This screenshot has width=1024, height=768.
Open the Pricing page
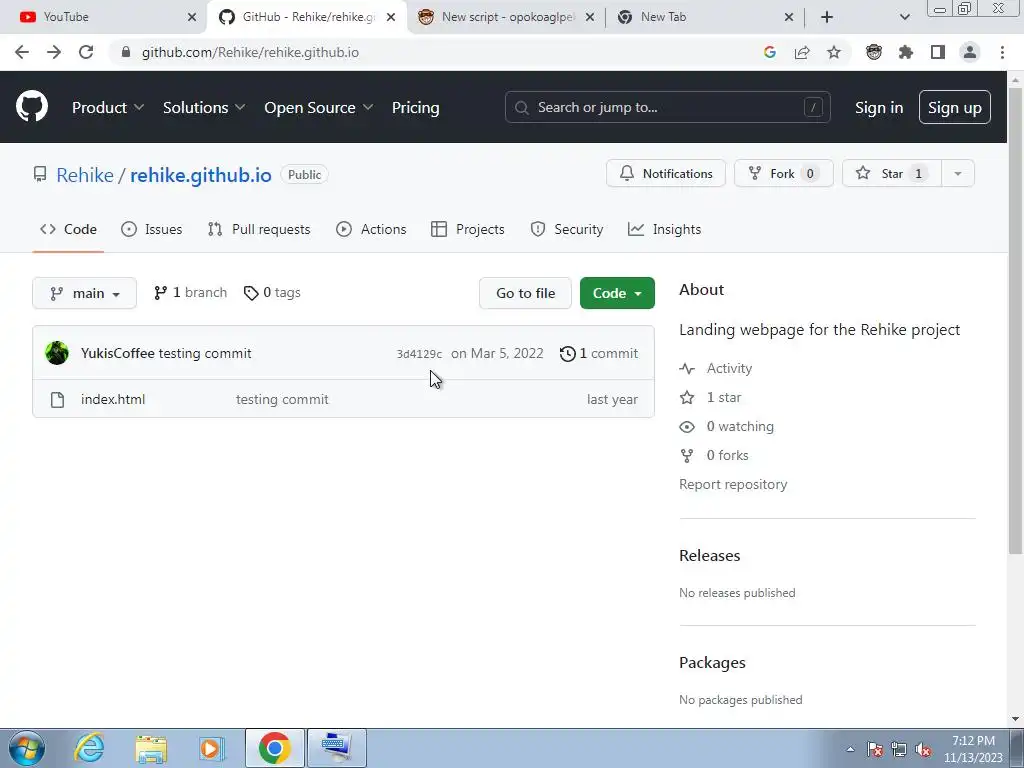(415, 108)
